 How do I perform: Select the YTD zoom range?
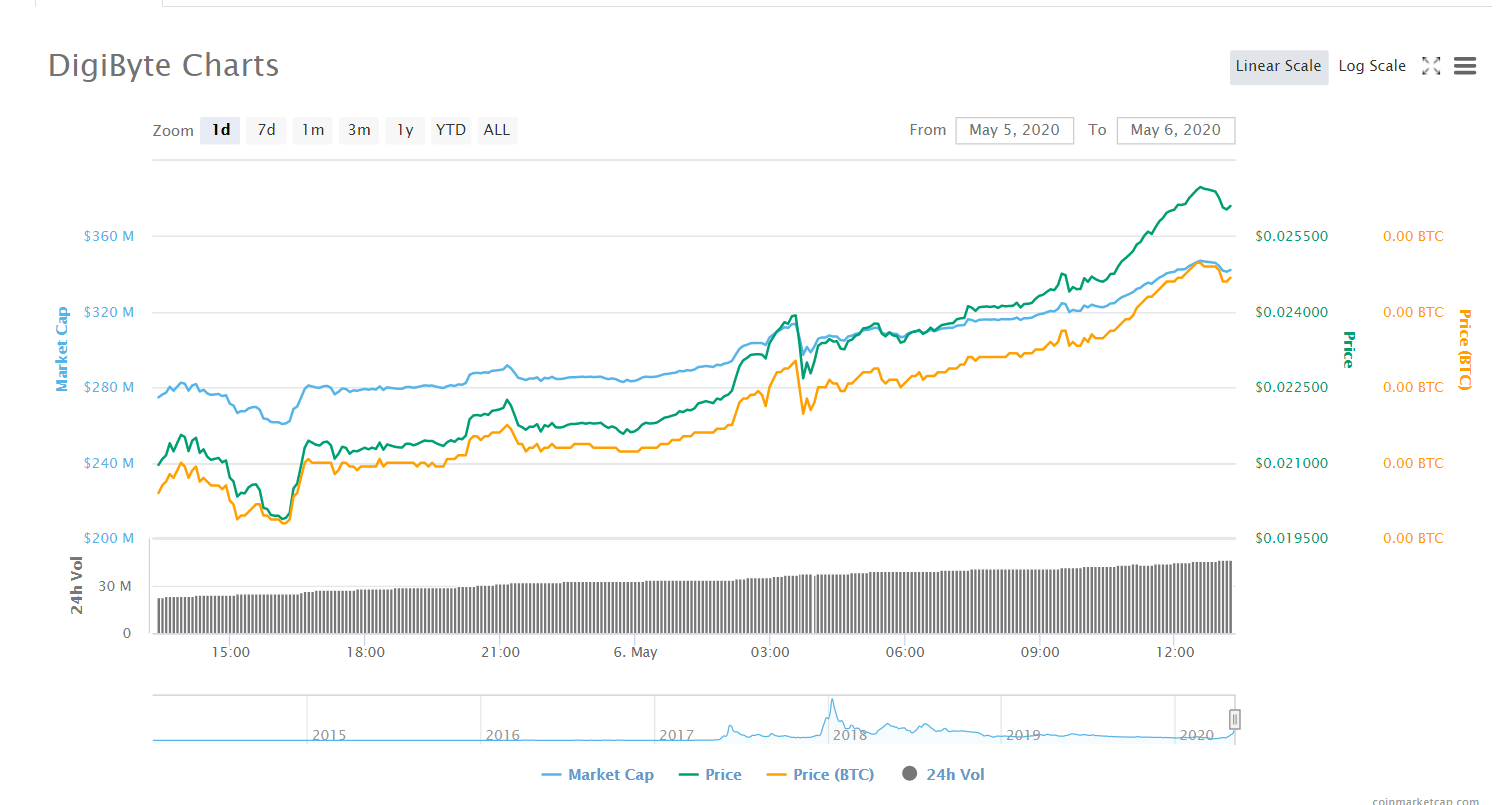point(451,130)
